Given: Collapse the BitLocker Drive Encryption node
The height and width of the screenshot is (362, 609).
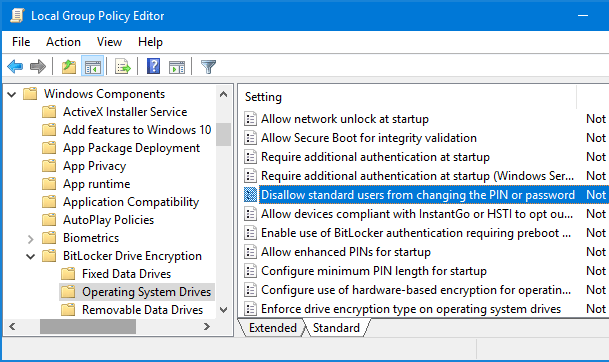Looking at the screenshot, I should 31,256.
